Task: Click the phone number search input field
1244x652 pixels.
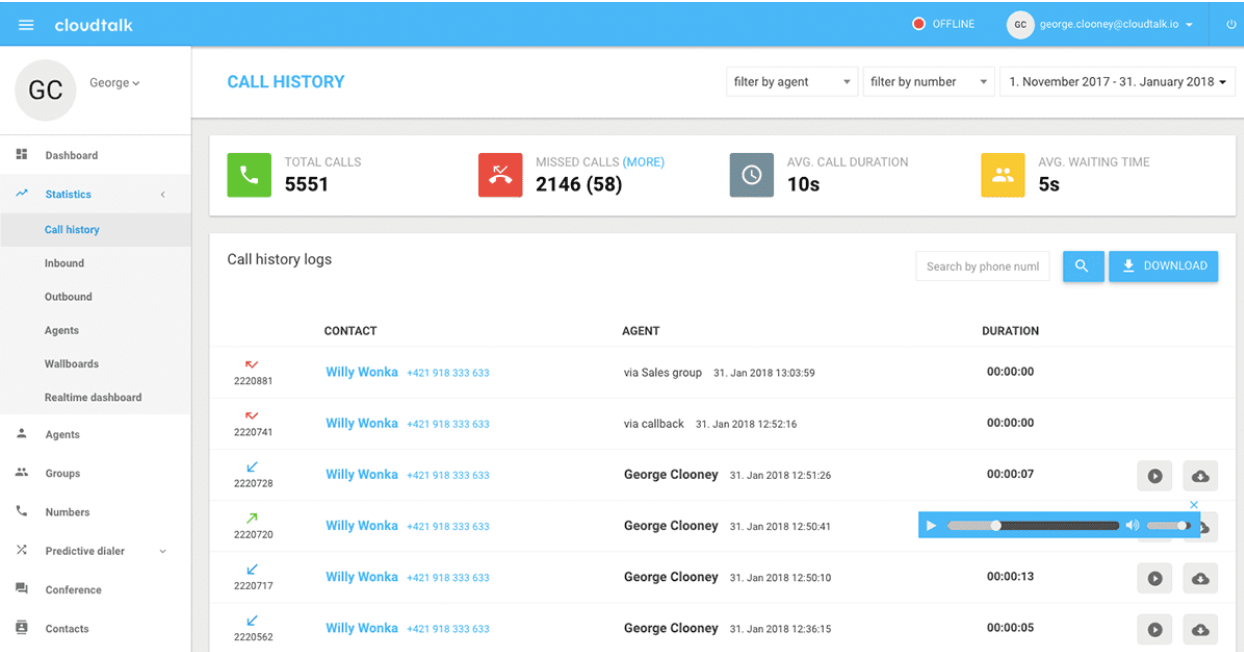Action: [x=982, y=266]
